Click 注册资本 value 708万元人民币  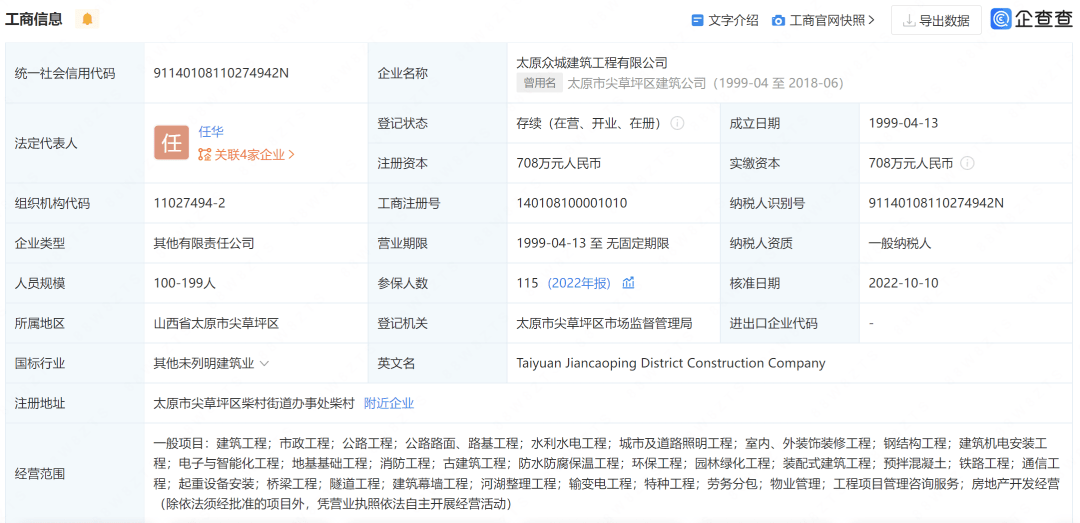559,163
